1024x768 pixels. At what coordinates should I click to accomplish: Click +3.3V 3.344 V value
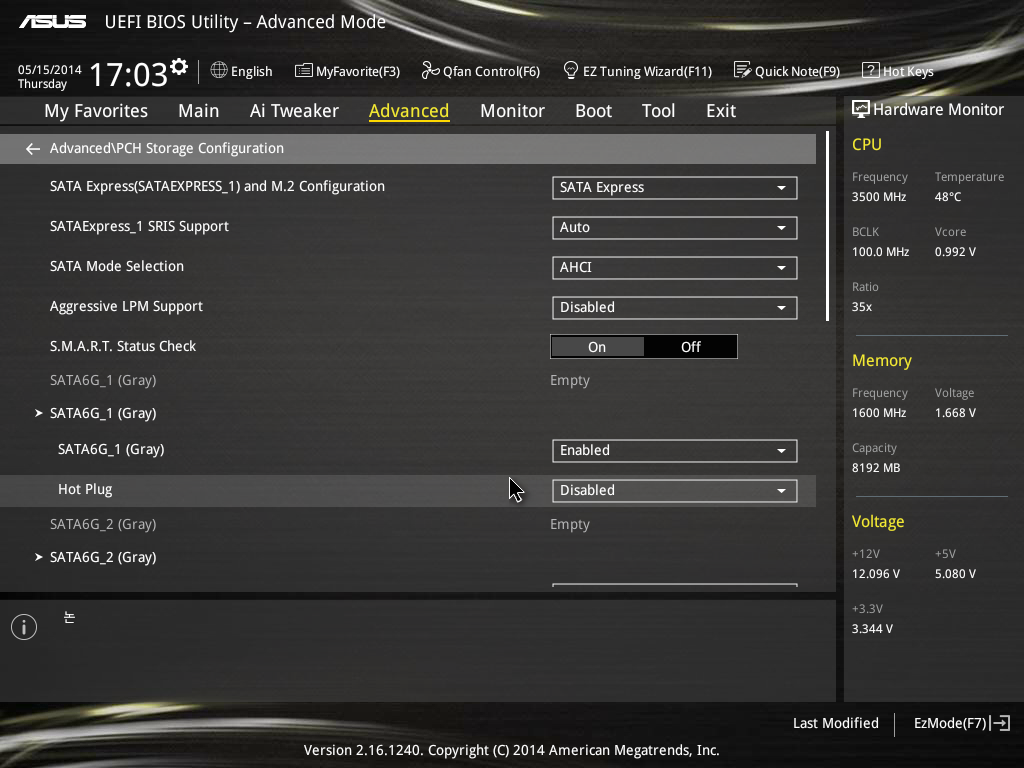click(x=872, y=628)
